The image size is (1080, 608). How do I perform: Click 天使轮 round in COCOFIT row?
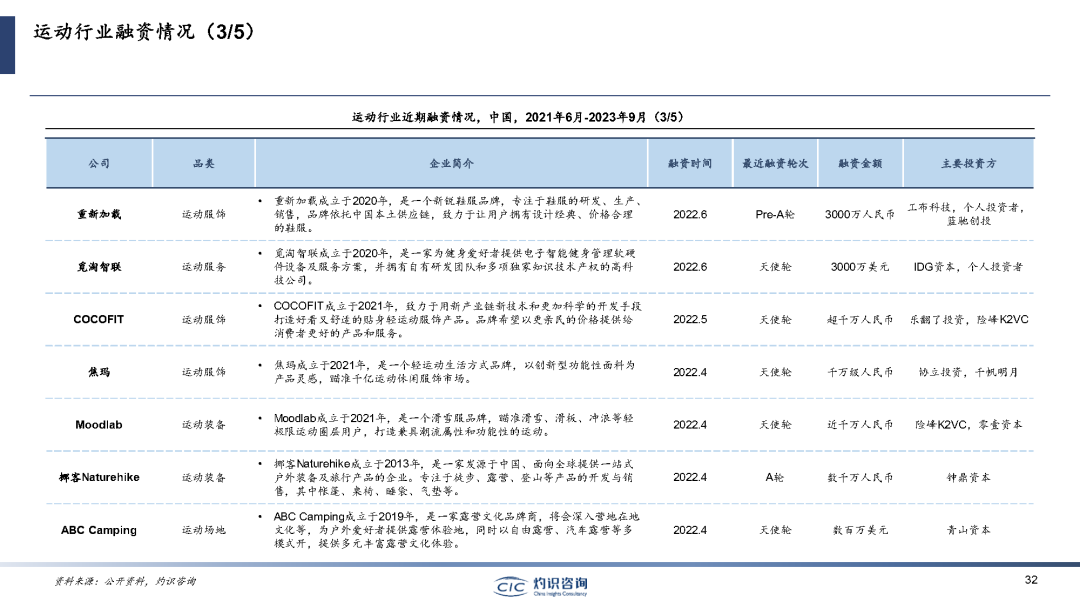coord(775,319)
